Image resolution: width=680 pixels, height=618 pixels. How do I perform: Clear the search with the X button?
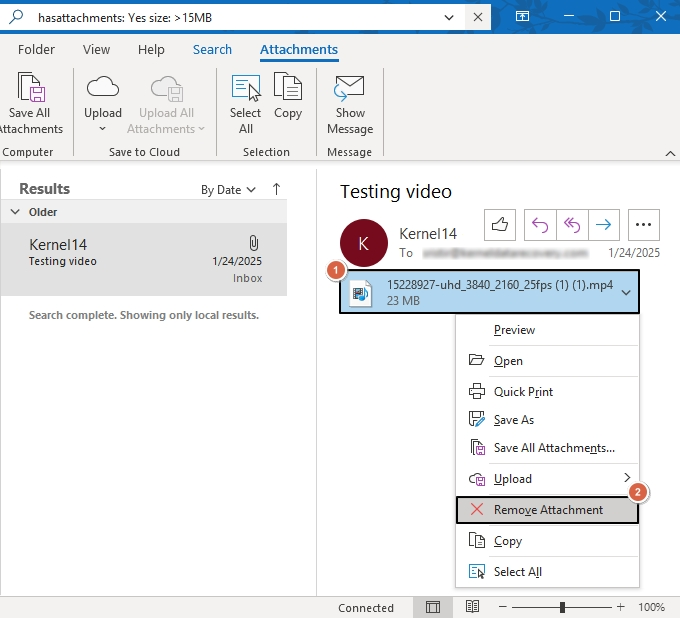click(478, 17)
